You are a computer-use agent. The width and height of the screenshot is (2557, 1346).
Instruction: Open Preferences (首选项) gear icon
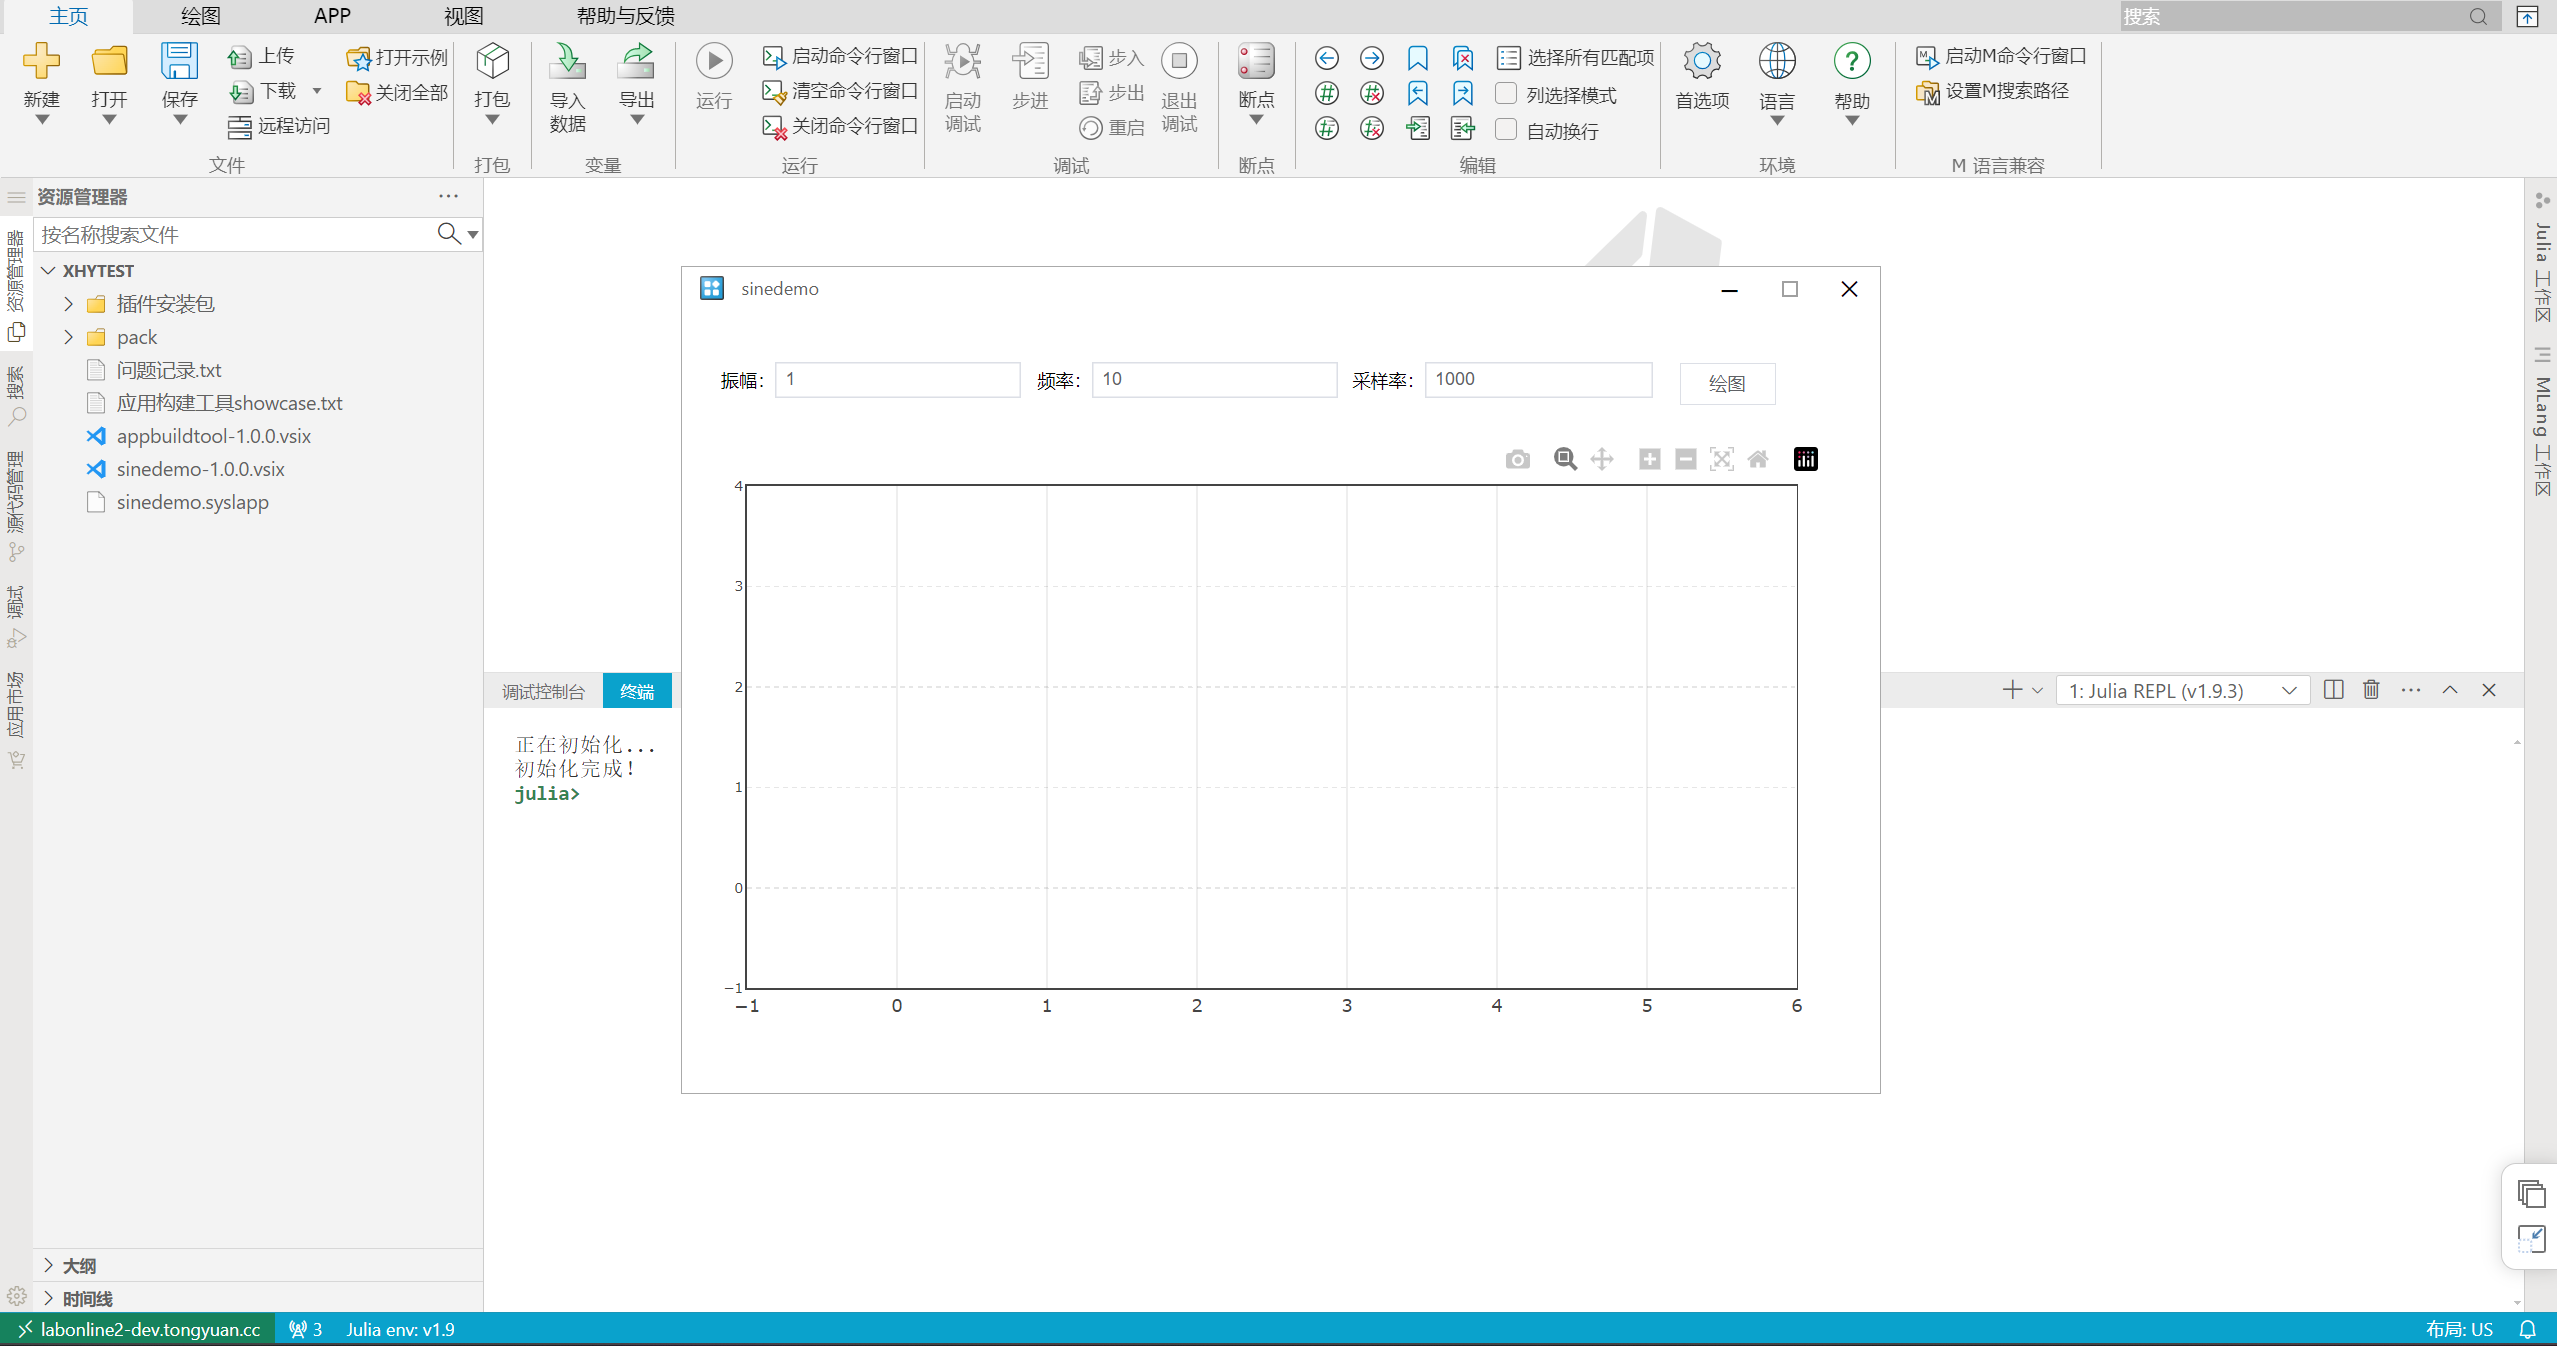(x=1701, y=62)
